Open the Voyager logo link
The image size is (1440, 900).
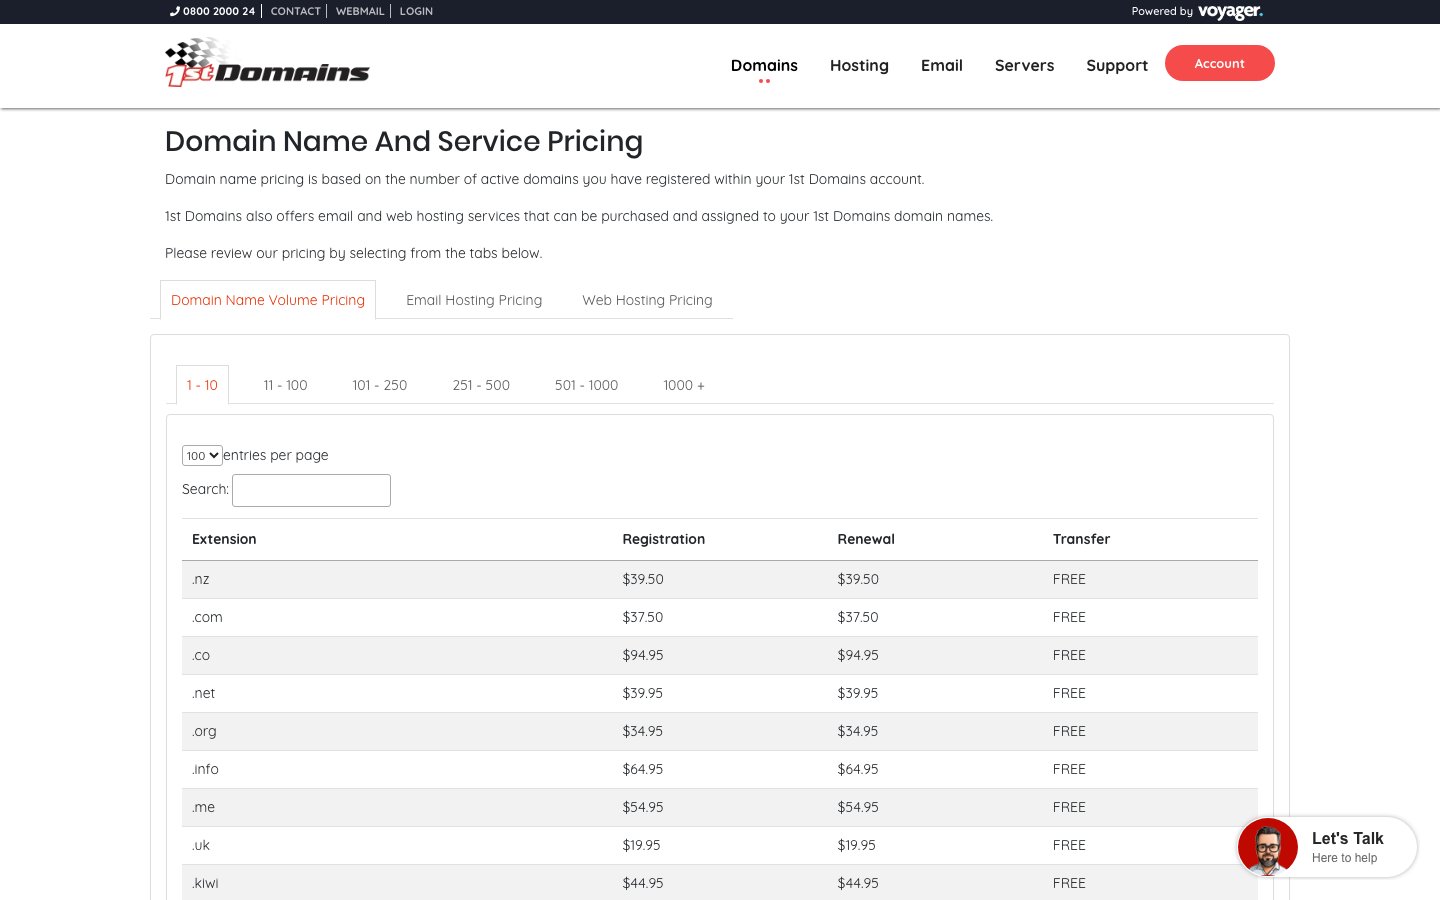[1230, 12]
